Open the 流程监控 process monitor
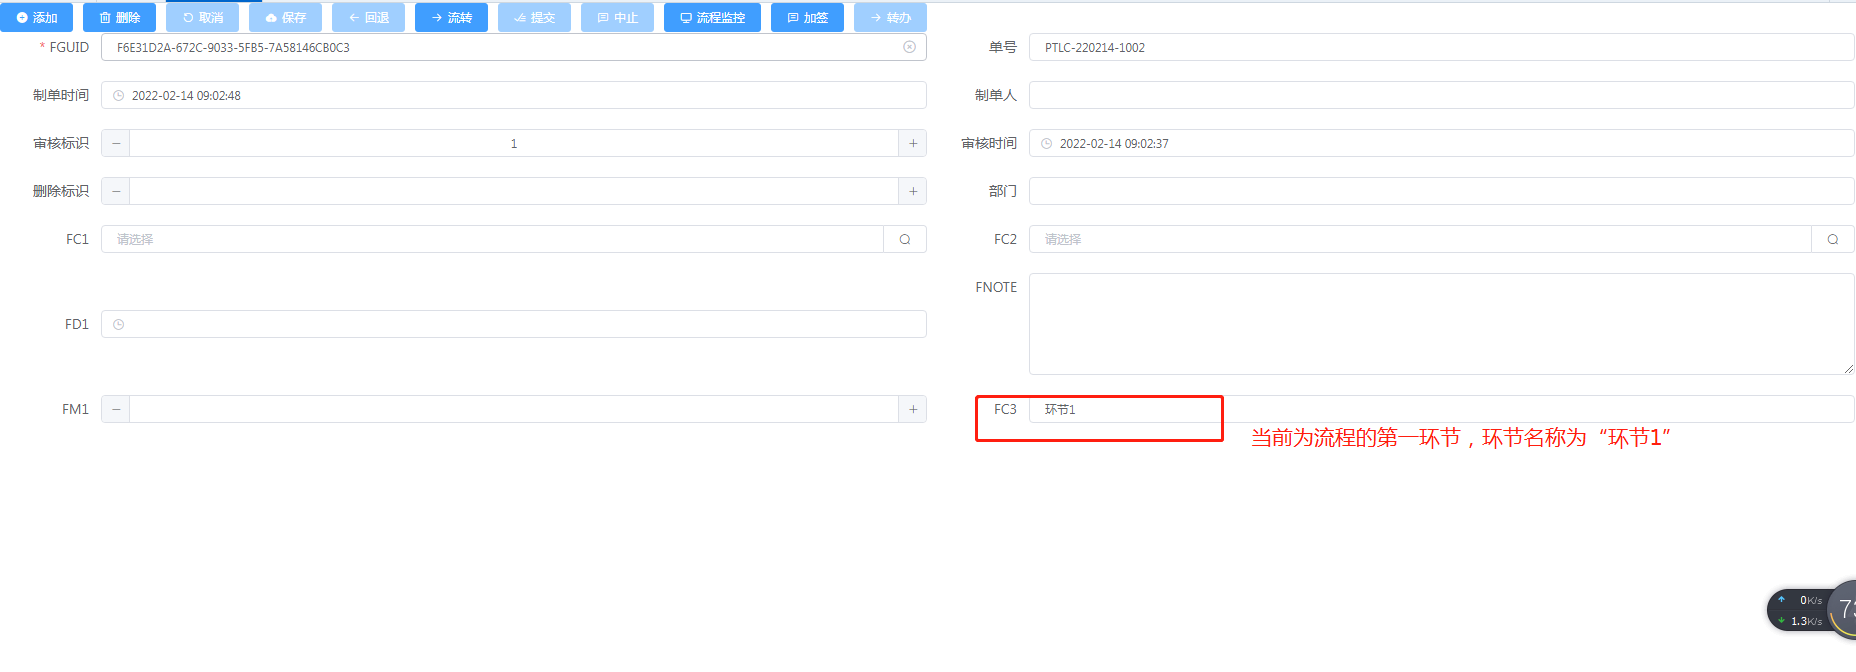1856x672 pixels. click(712, 18)
